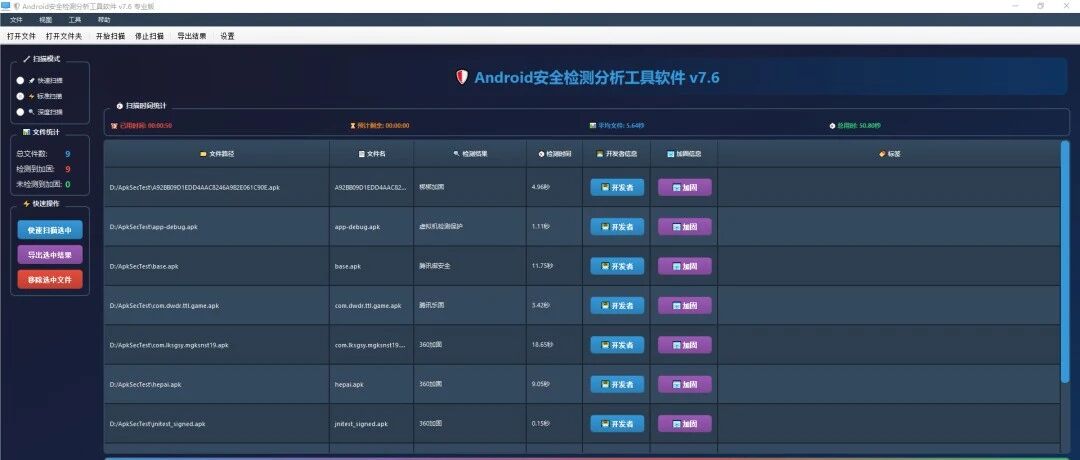Click the 总用时: 50.80秒 statistic

point(855,126)
